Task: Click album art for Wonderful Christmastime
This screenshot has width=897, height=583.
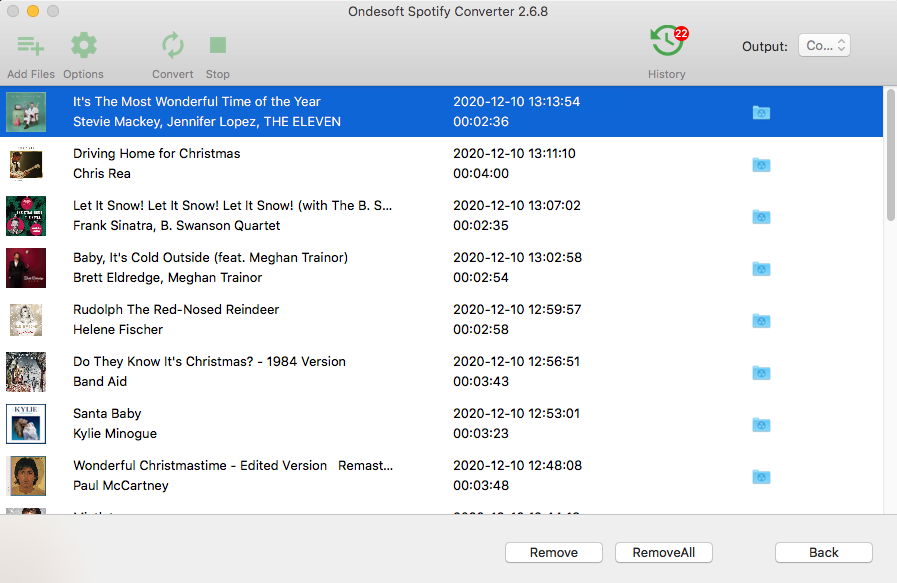Action: tap(26, 476)
